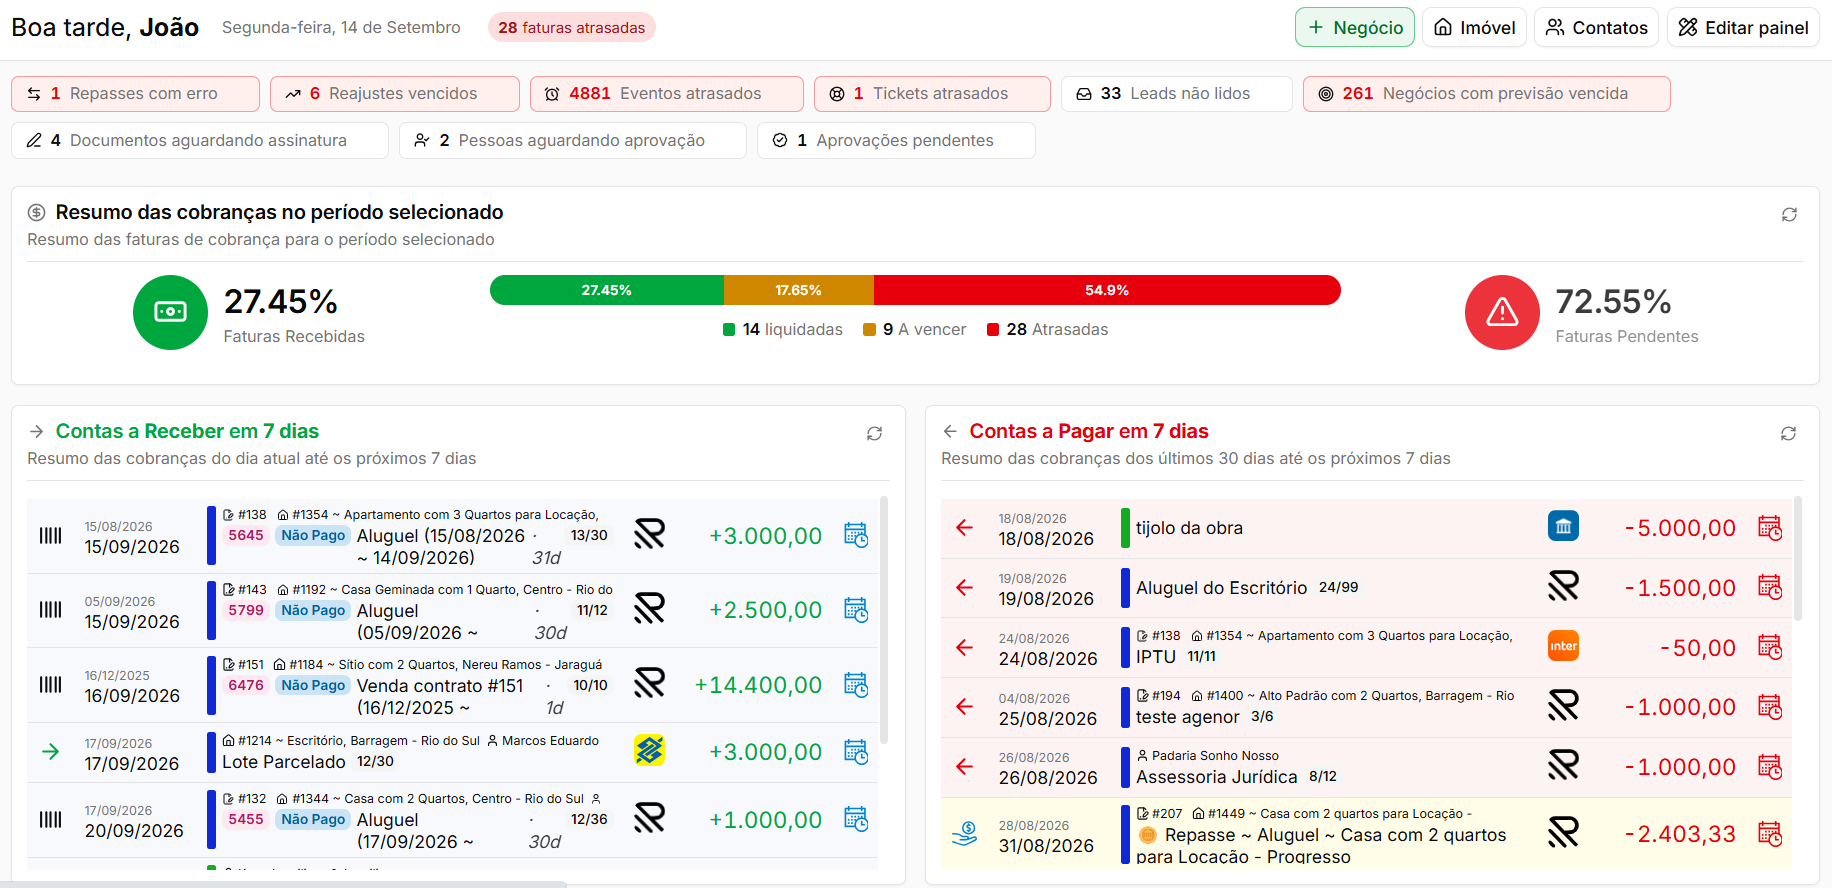Open 4881 Eventos atrasados
The width and height of the screenshot is (1832, 888).
point(667,94)
